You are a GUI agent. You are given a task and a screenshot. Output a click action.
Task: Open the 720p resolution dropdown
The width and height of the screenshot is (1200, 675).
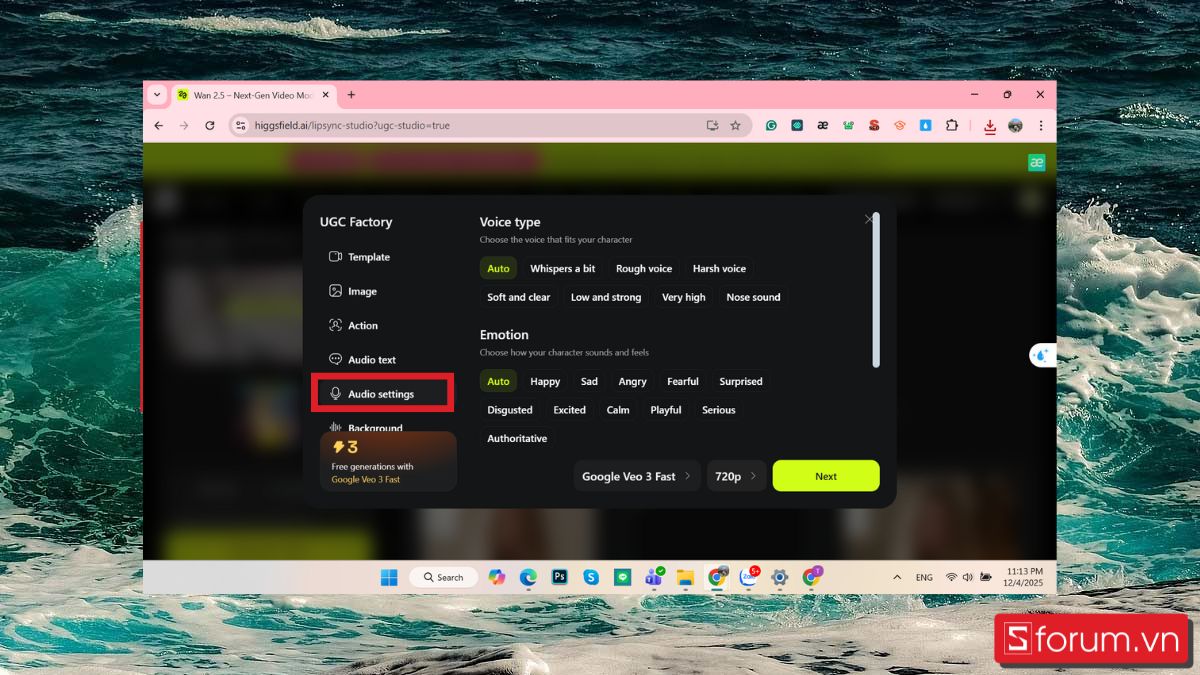[736, 476]
